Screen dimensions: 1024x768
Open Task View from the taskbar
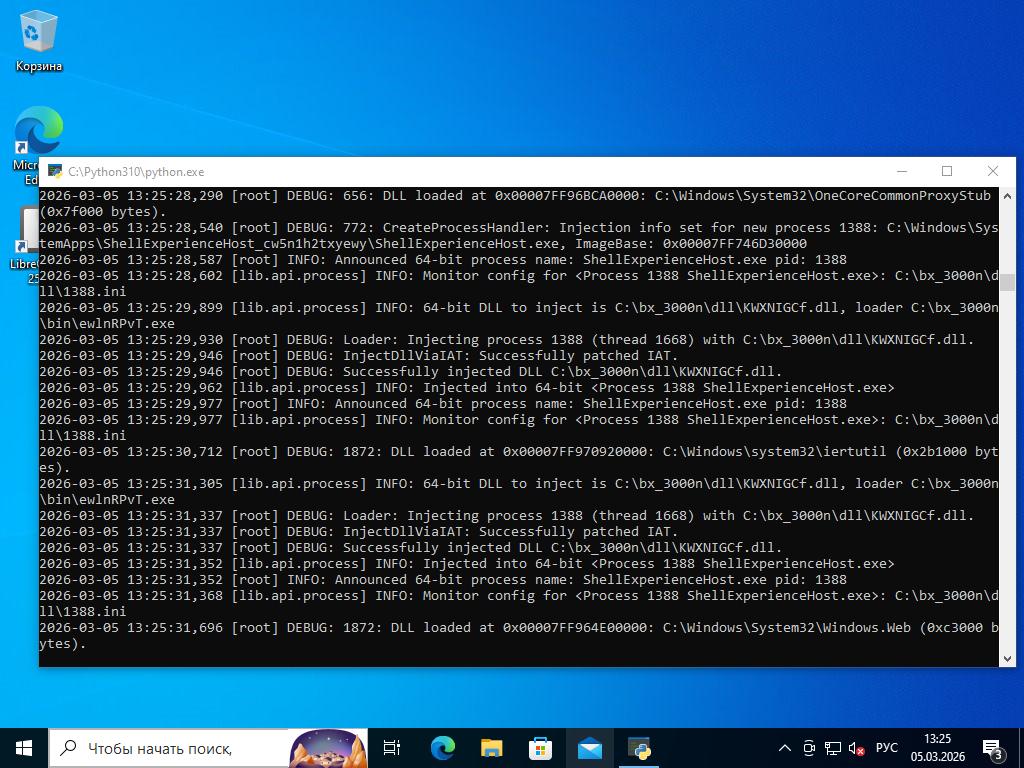coord(392,747)
